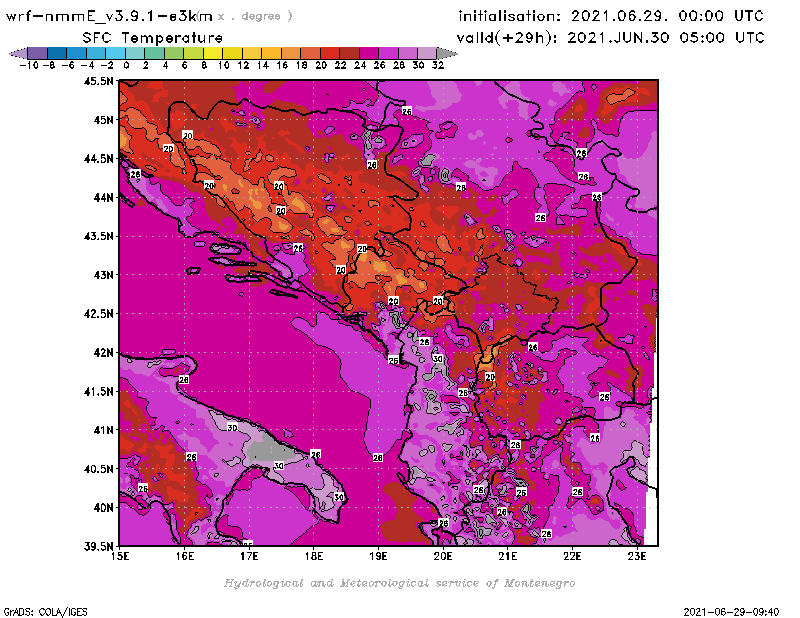Click the legend swatch between 20 and 22
800x618 pixels.
(x=330, y=53)
